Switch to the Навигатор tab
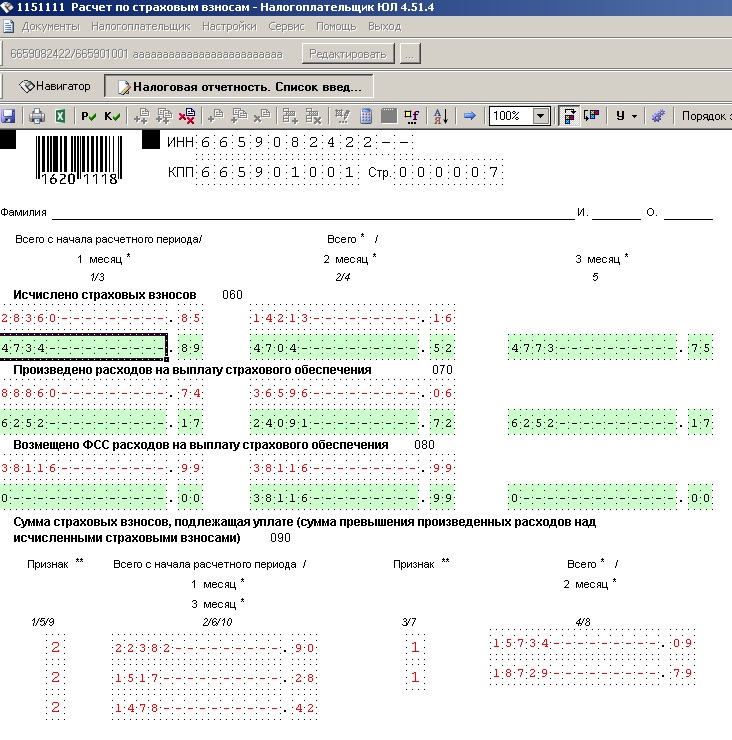 [56, 86]
